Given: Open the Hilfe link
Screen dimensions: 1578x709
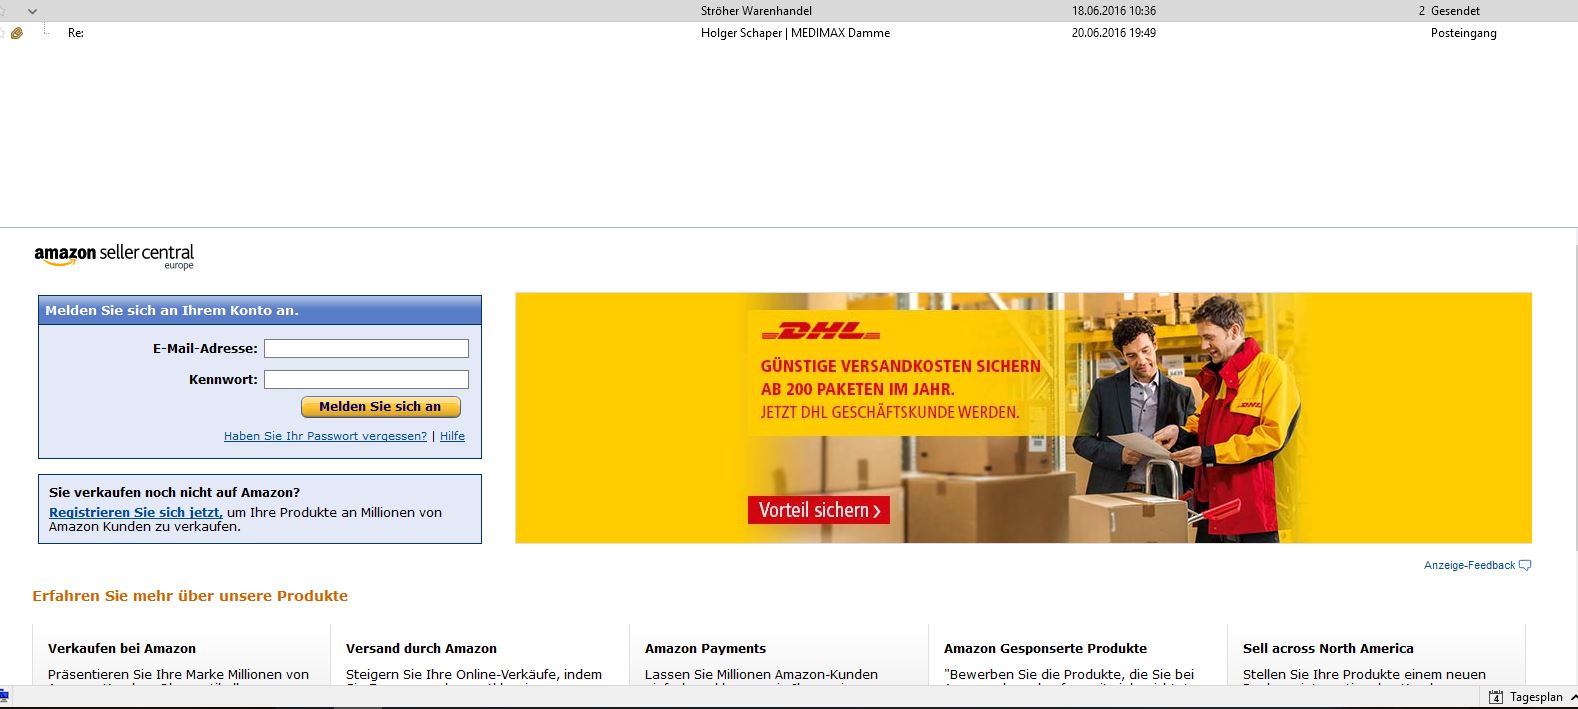Looking at the screenshot, I should point(452,436).
